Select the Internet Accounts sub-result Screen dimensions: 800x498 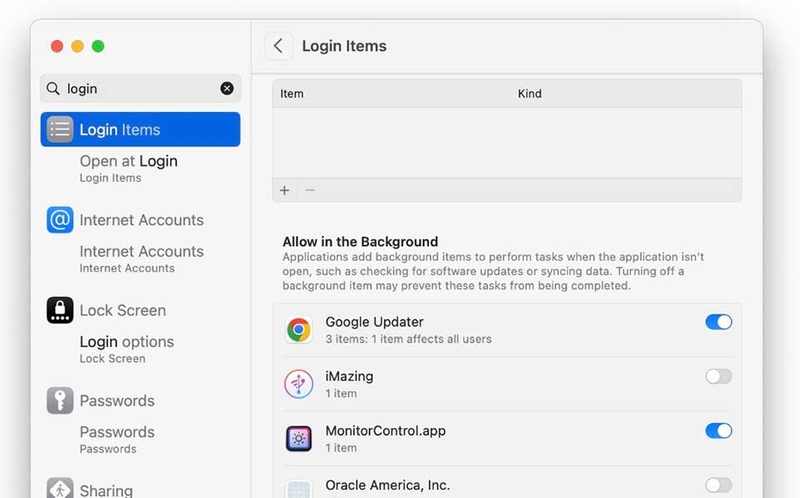pos(142,259)
